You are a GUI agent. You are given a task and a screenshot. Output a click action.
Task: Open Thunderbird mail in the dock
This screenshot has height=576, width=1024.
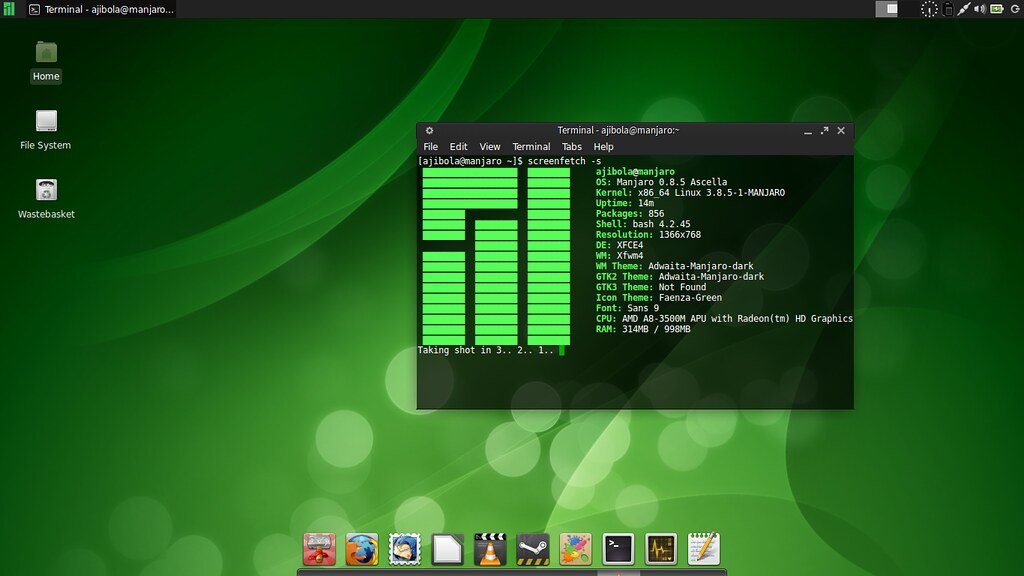(404, 549)
